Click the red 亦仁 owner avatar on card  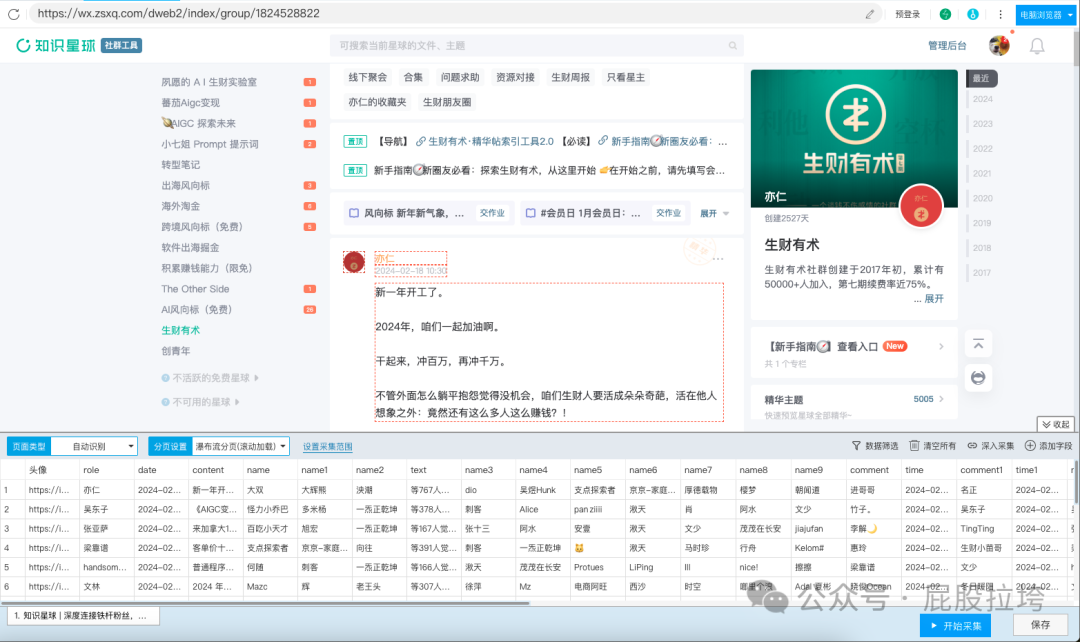[x=921, y=206]
